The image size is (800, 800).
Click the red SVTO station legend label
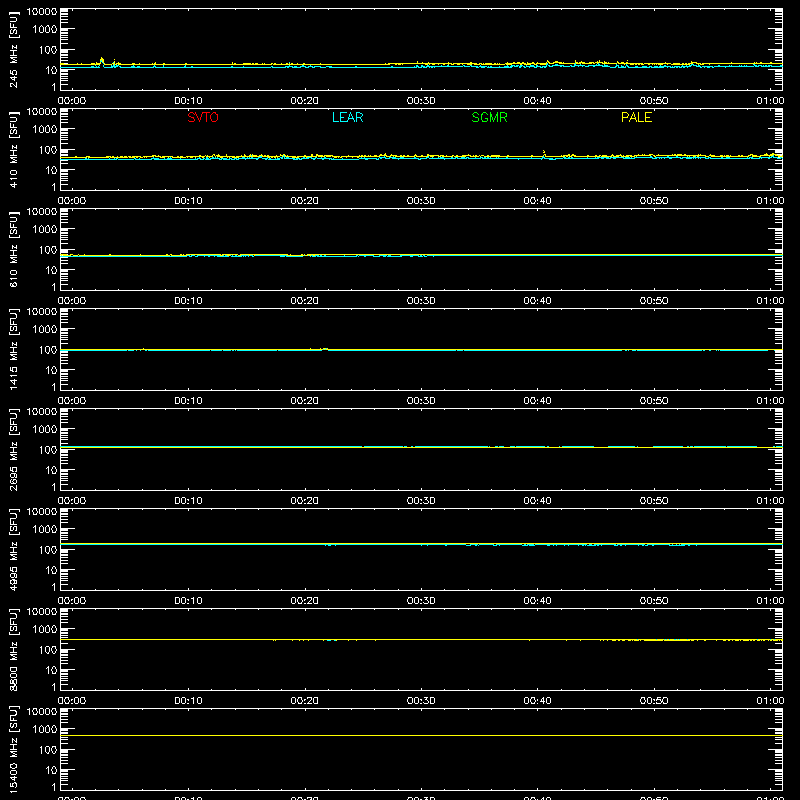(203, 117)
